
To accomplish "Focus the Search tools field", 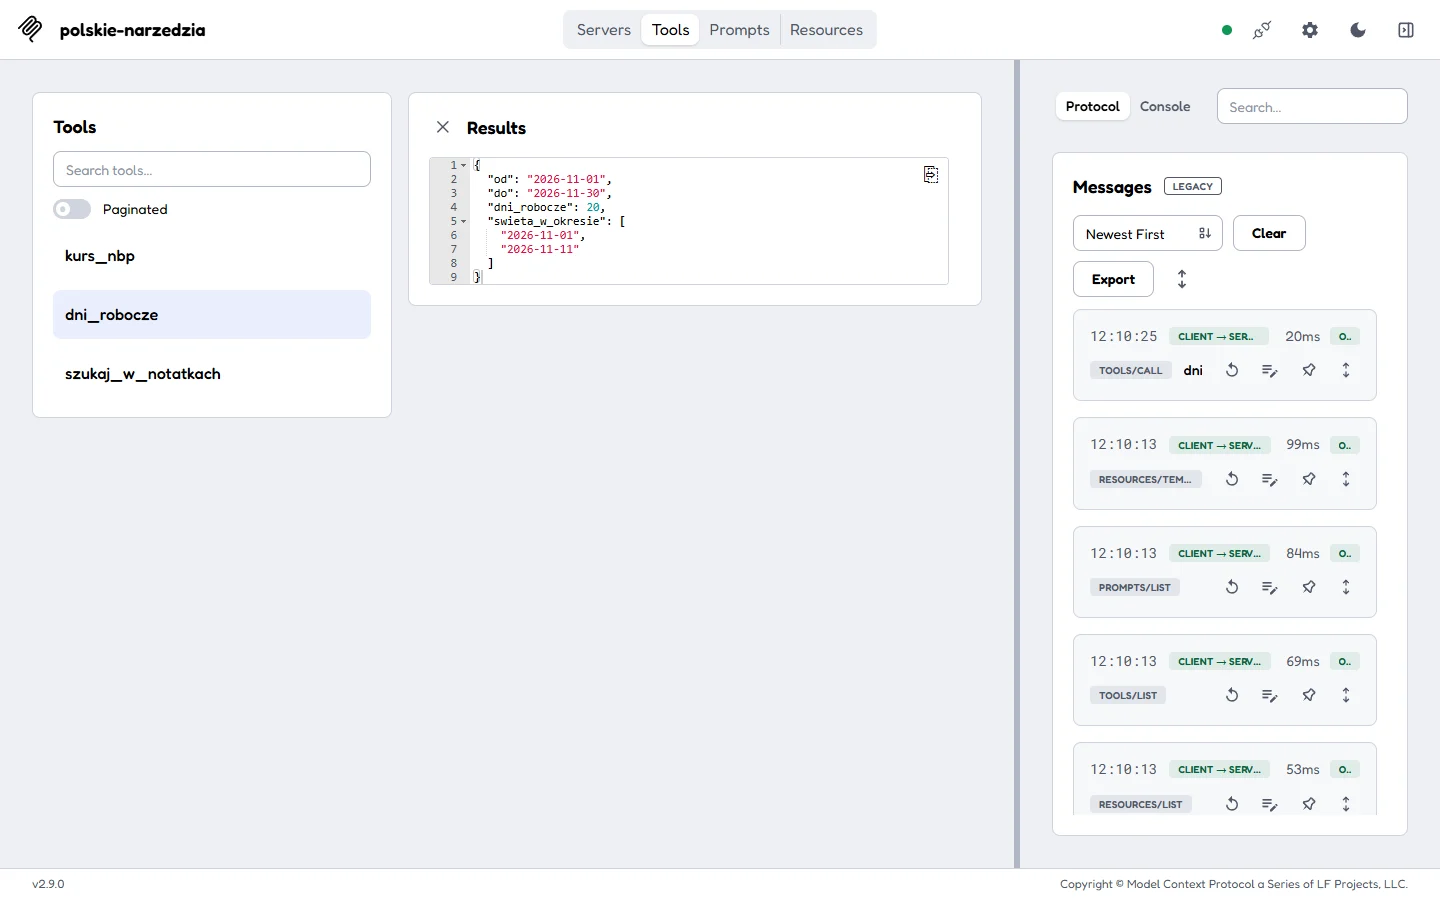I will tap(212, 170).
